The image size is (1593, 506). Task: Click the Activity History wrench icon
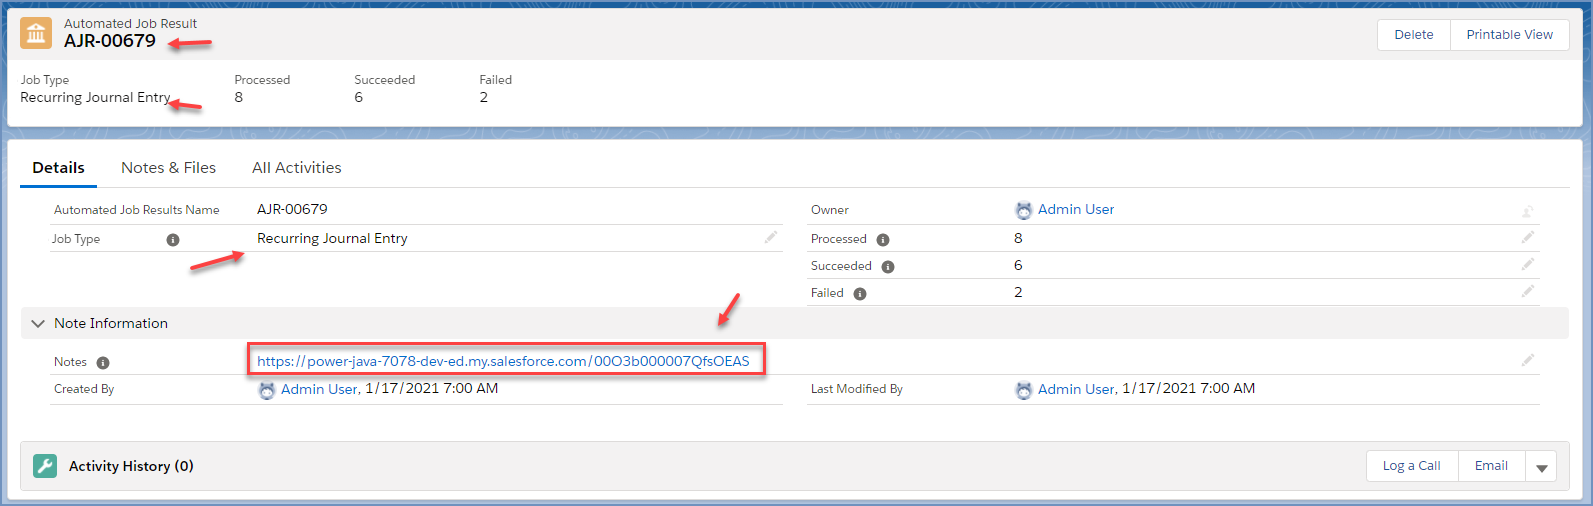point(45,466)
